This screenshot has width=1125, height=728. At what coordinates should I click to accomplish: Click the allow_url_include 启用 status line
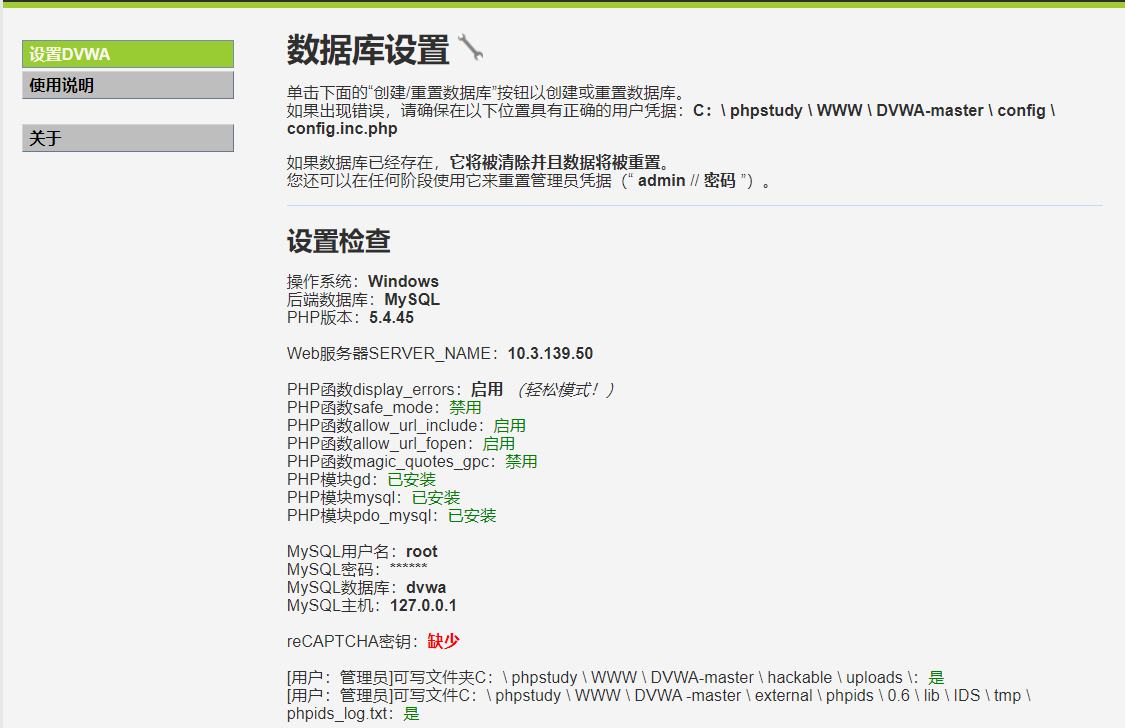[407, 425]
